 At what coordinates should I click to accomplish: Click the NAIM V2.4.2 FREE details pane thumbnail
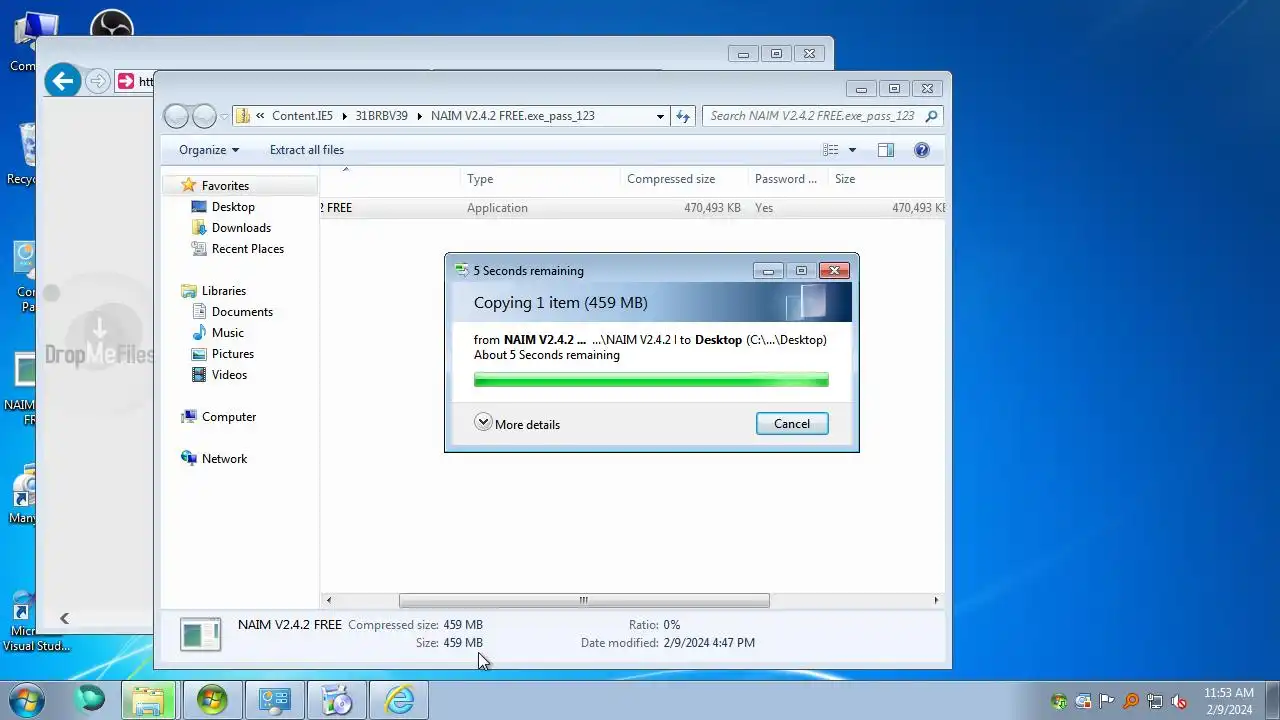click(200, 635)
